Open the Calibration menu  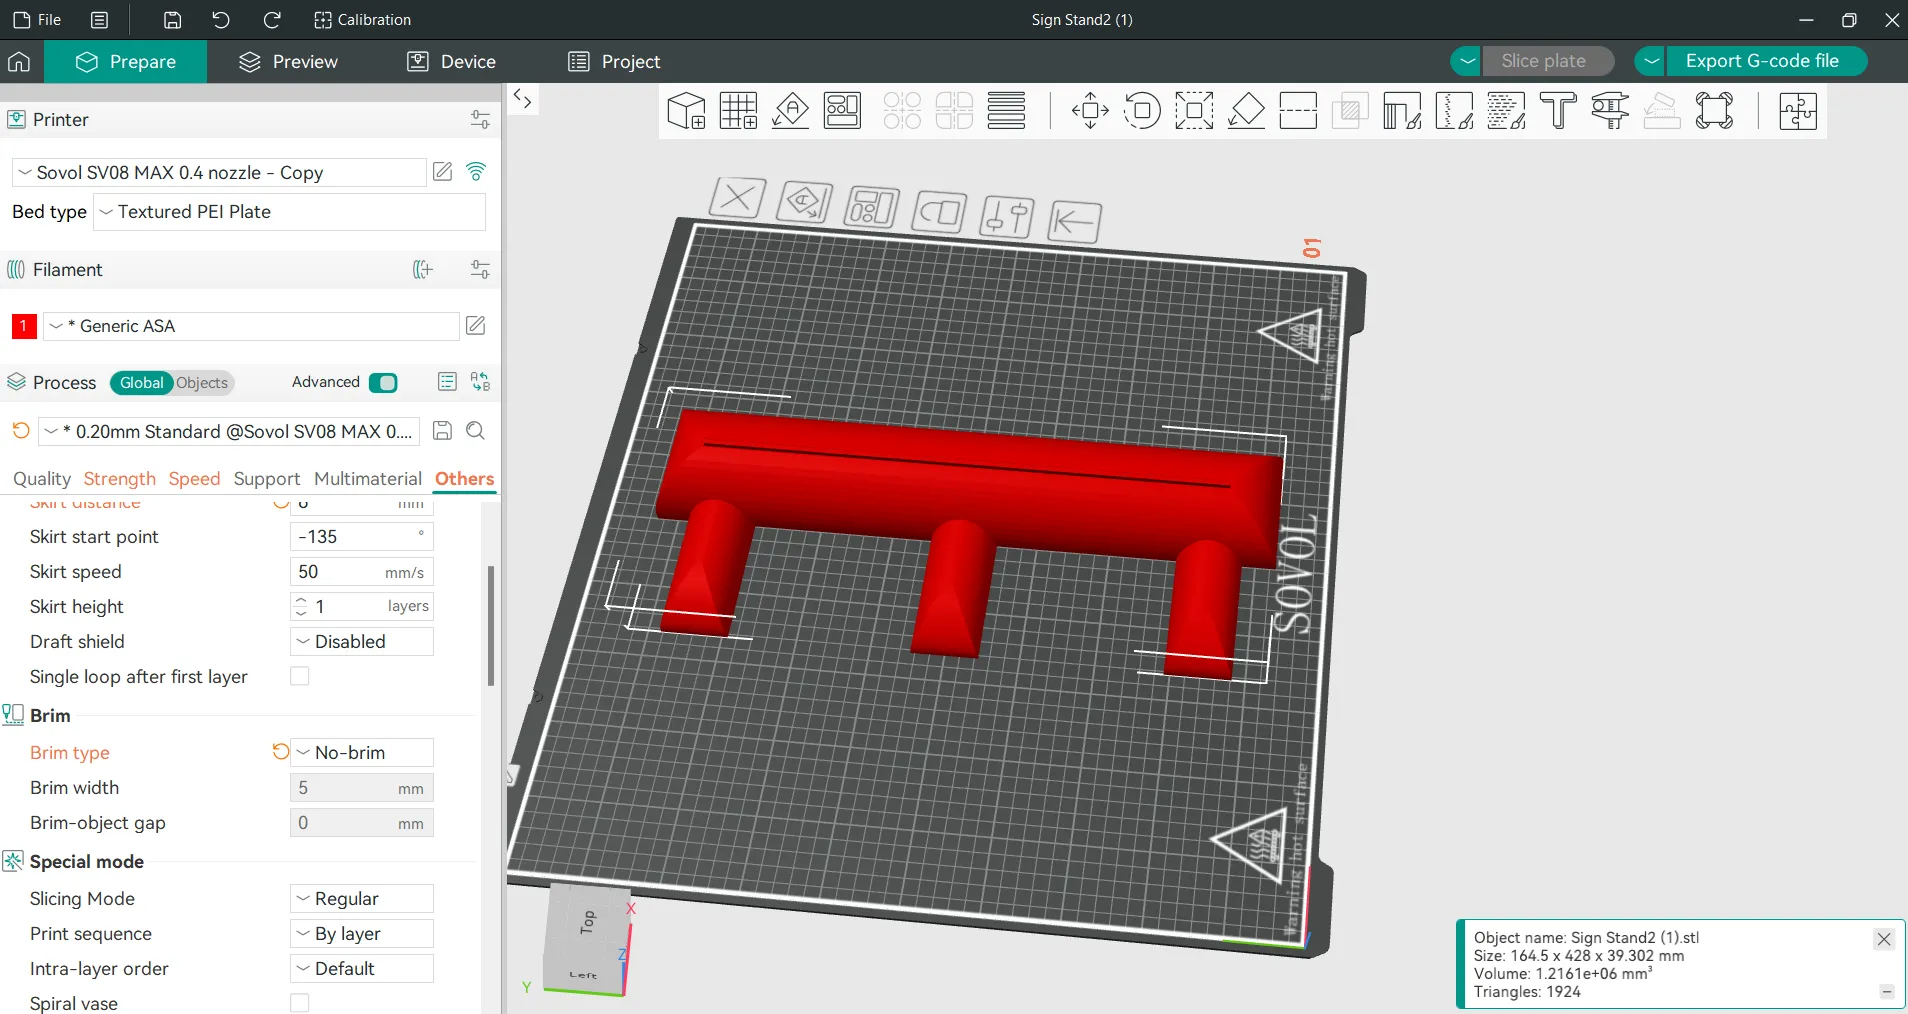coord(362,20)
